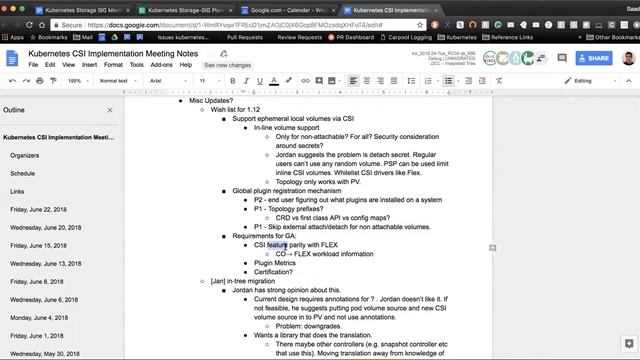
Task: Bookmark this page with the star icon
Action: pyautogui.click(x=420, y=25)
